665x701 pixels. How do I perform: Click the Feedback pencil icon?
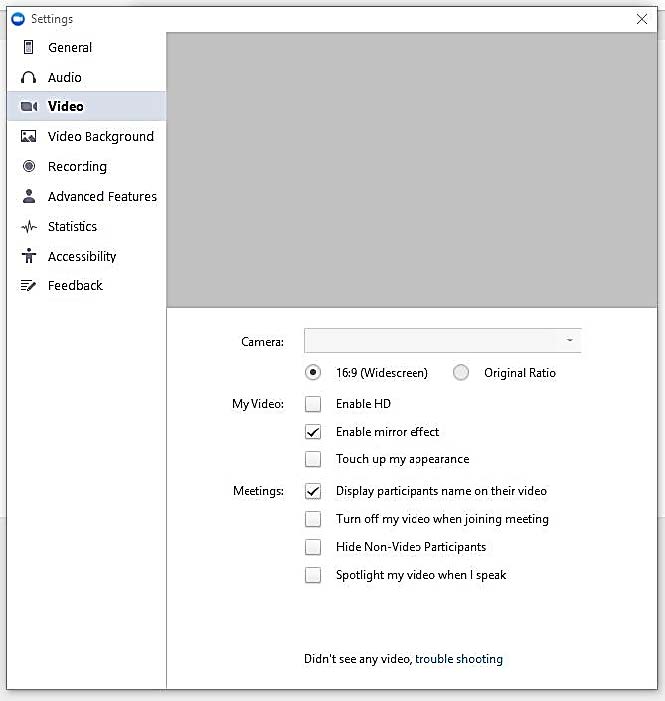click(28, 286)
